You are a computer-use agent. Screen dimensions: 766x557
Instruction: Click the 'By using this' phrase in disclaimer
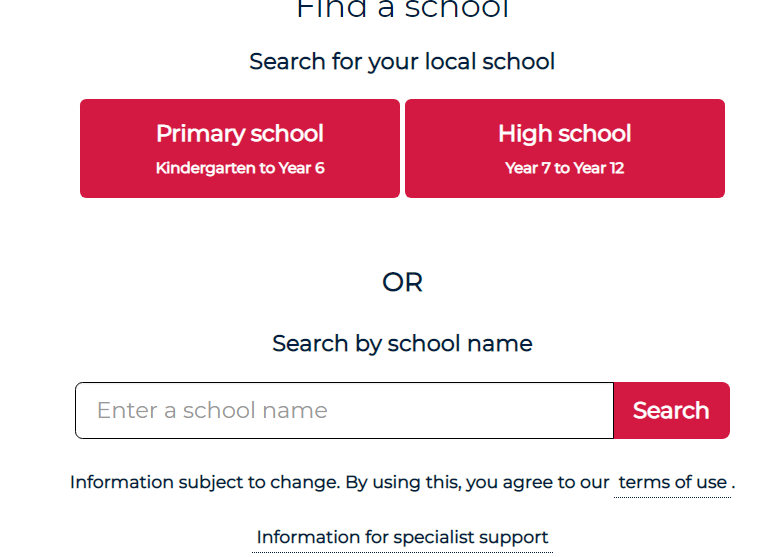click(403, 482)
